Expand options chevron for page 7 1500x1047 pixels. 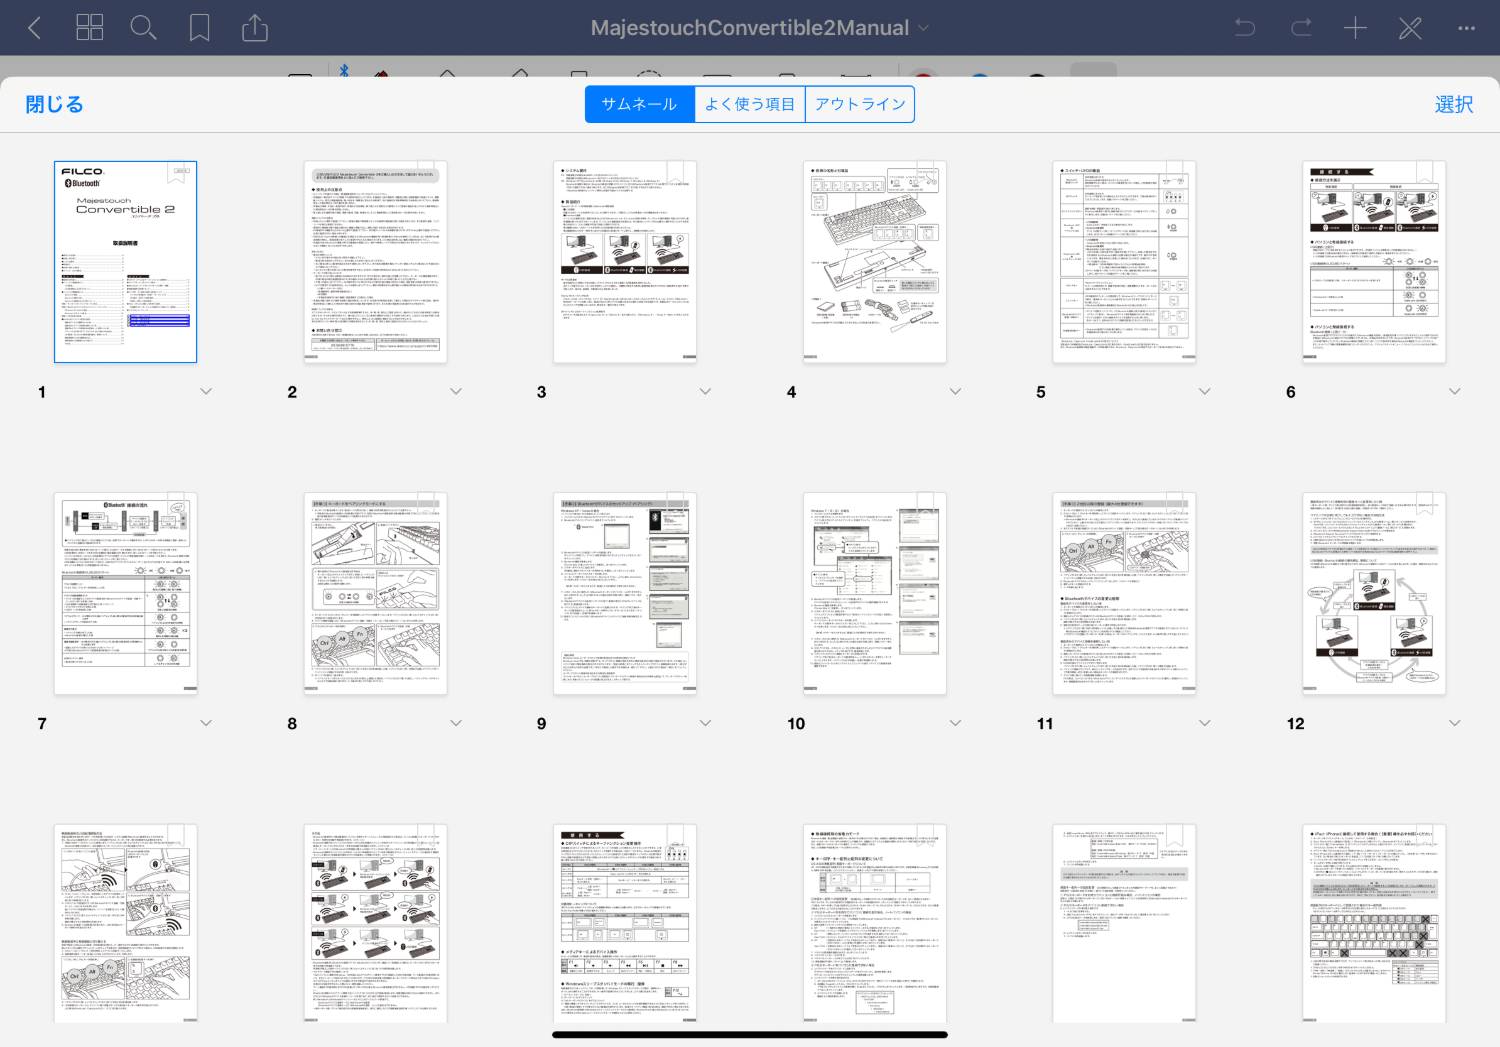pos(206,722)
